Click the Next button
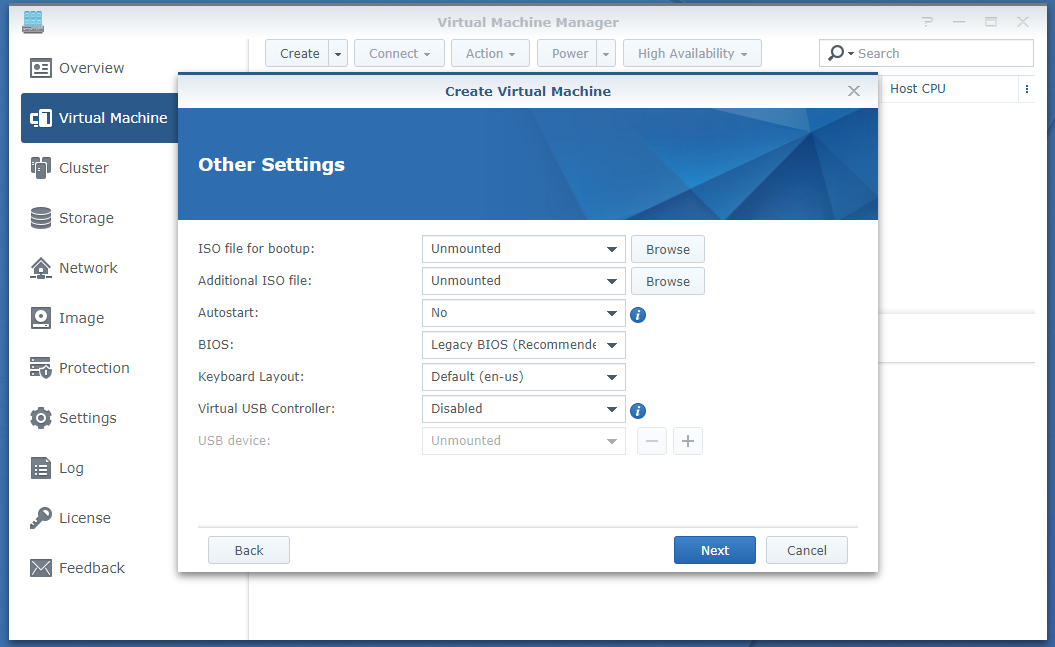This screenshot has height=647, width=1055. [x=714, y=550]
